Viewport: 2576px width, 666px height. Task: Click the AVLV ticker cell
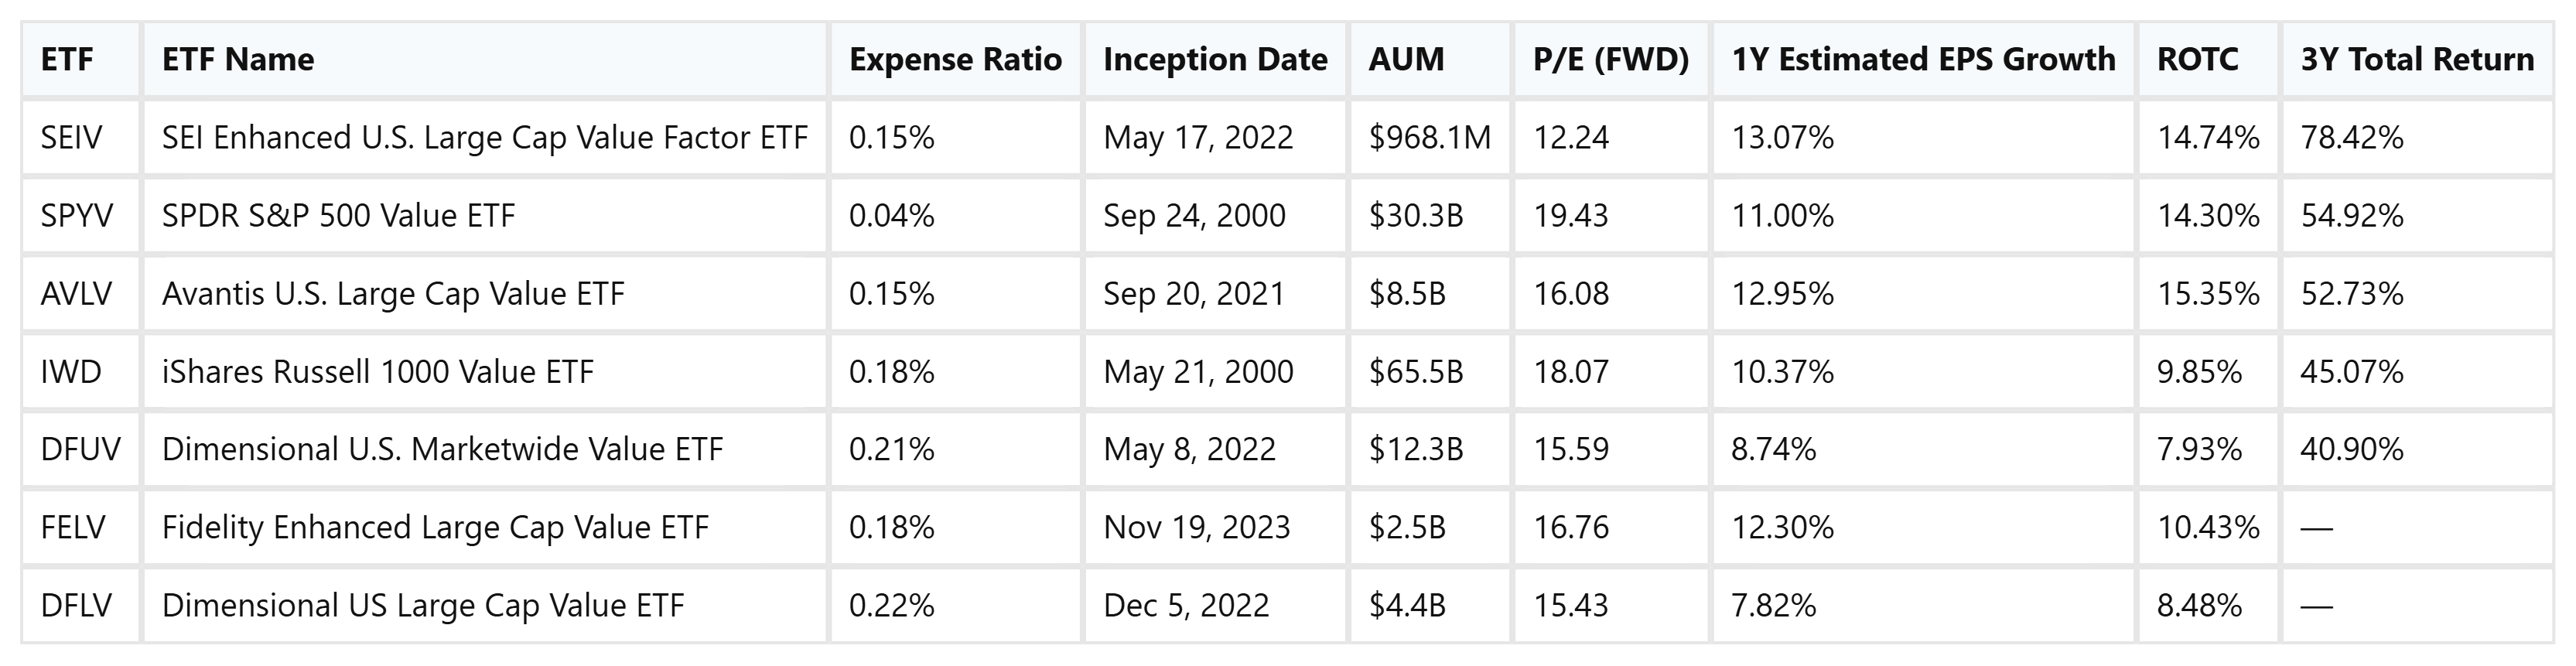tap(76, 294)
